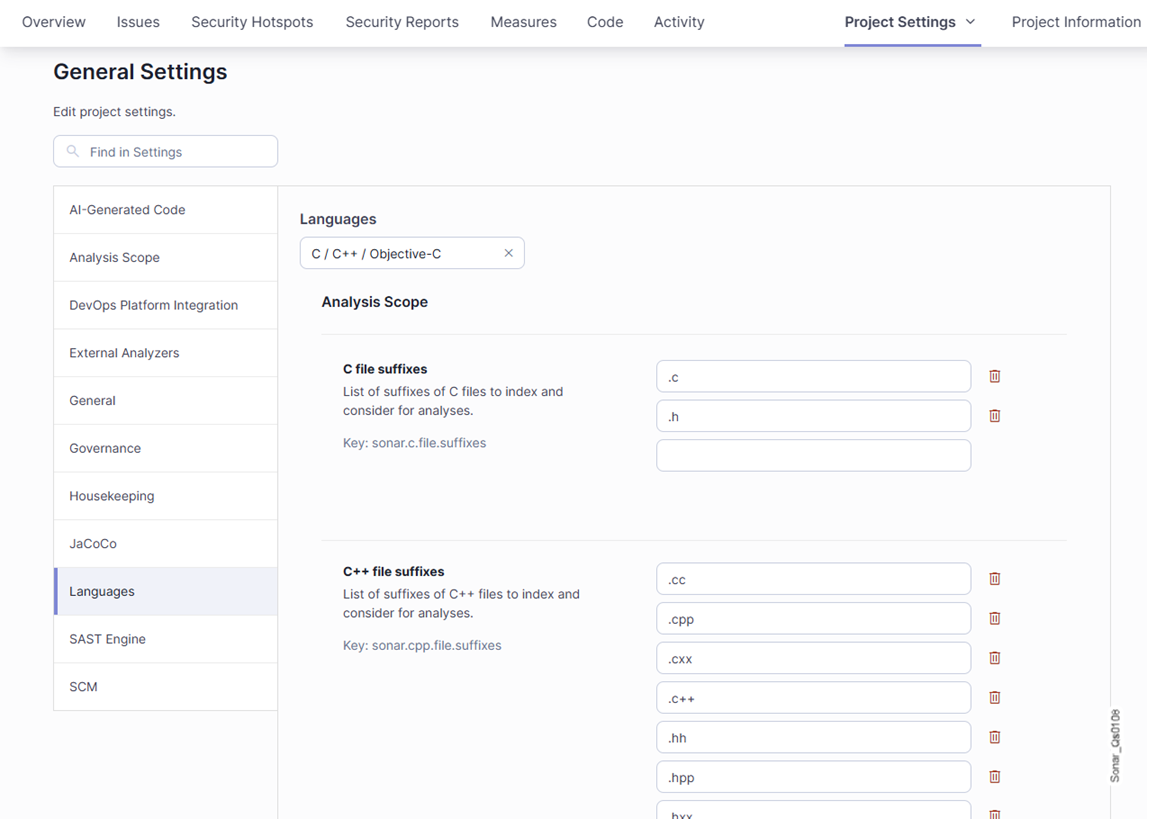Delete the .c++ suffix entry
This screenshot has height=819, width=1150.
pos(994,697)
